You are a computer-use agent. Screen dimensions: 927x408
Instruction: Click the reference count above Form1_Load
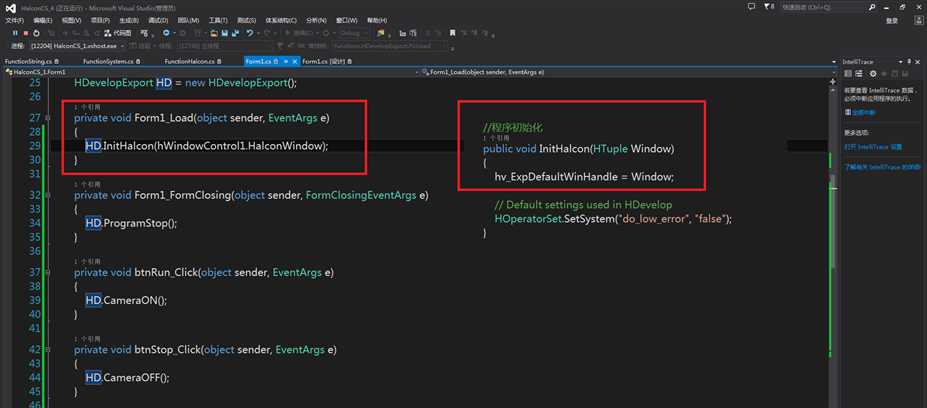pos(87,106)
